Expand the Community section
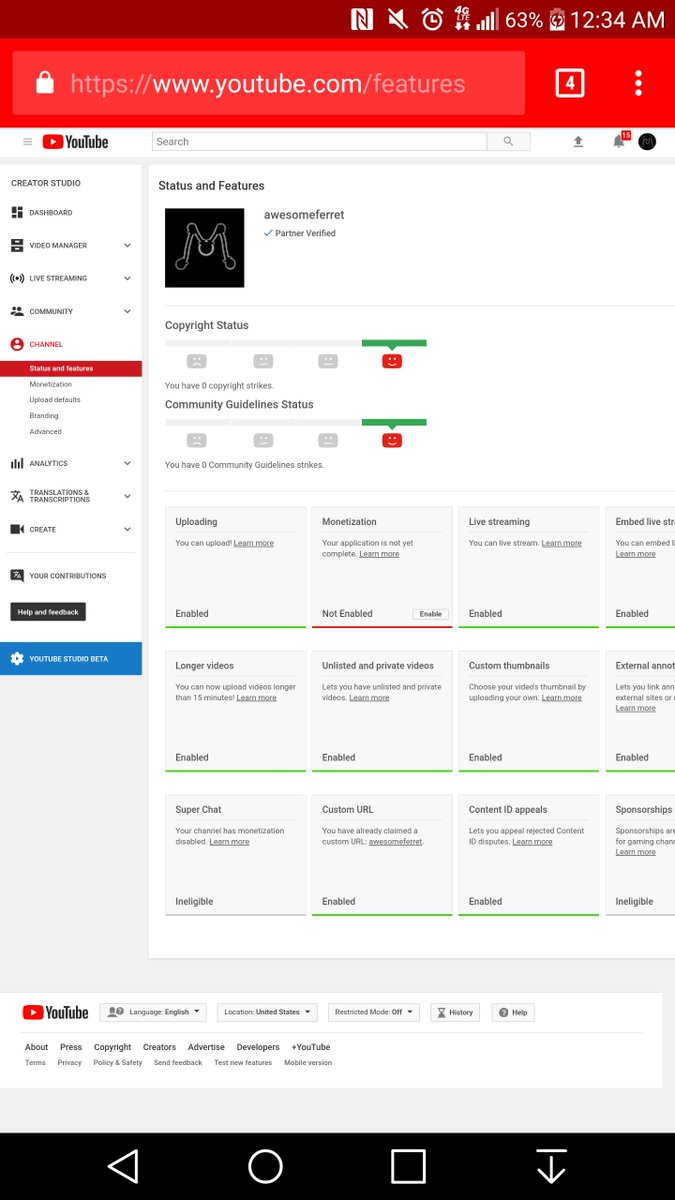This screenshot has width=675, height=1200. click(127, 311)
